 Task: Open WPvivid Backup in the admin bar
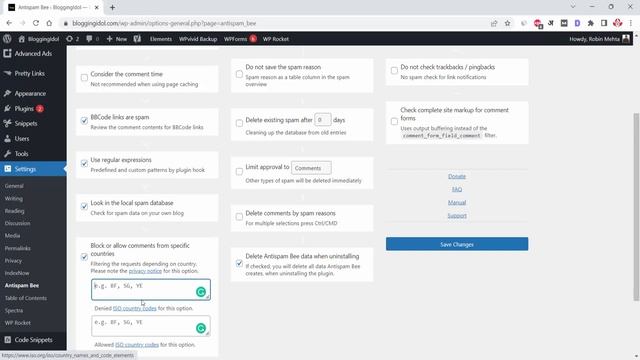point(198,39)
